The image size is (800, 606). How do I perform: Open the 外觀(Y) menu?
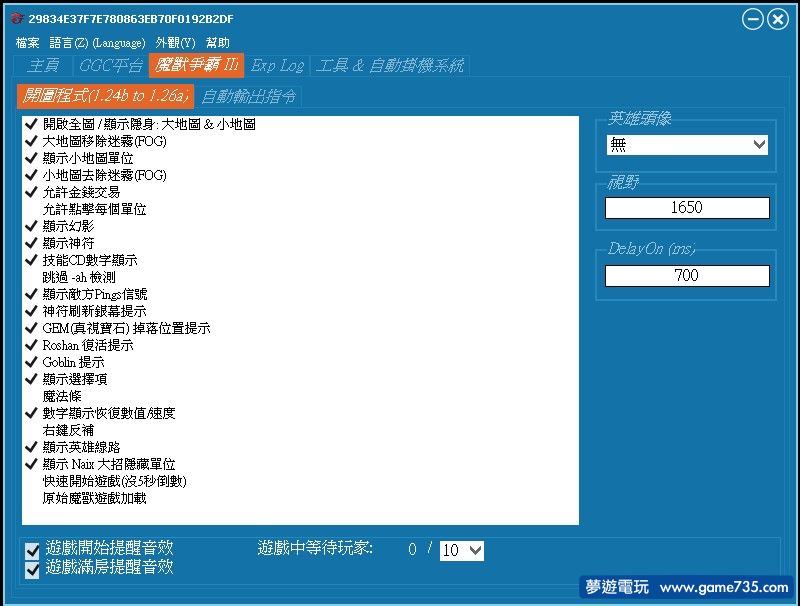click(175, 43)
